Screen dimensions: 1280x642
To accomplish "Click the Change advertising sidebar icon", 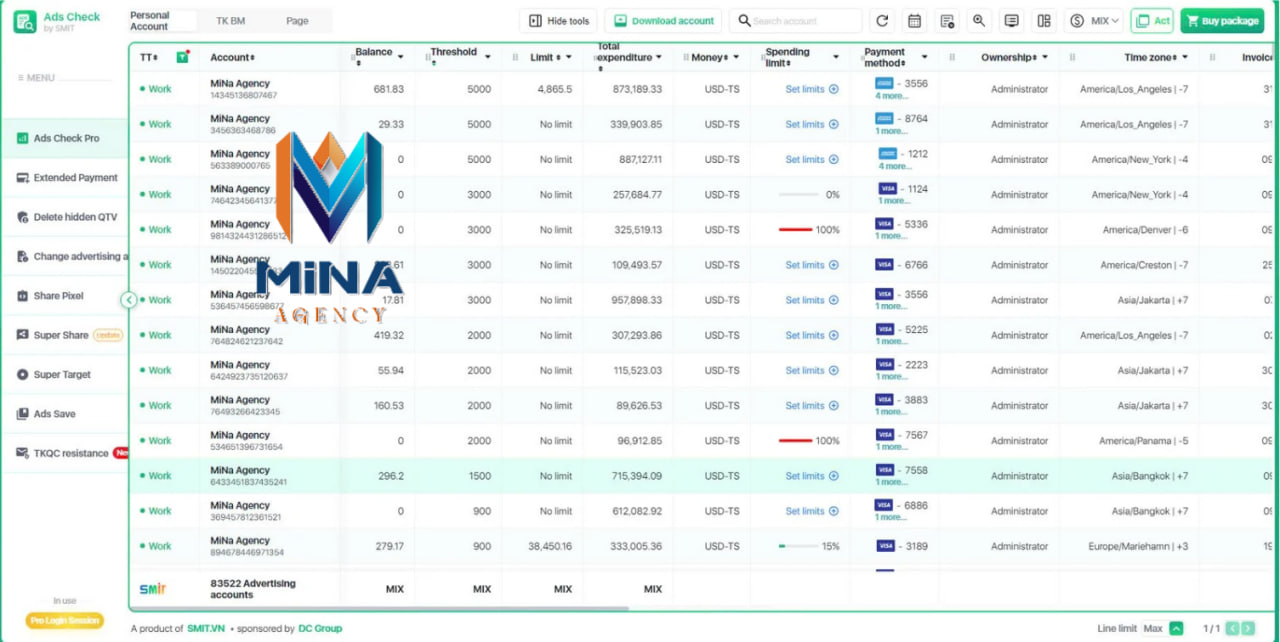I will [x=23, y=257].
